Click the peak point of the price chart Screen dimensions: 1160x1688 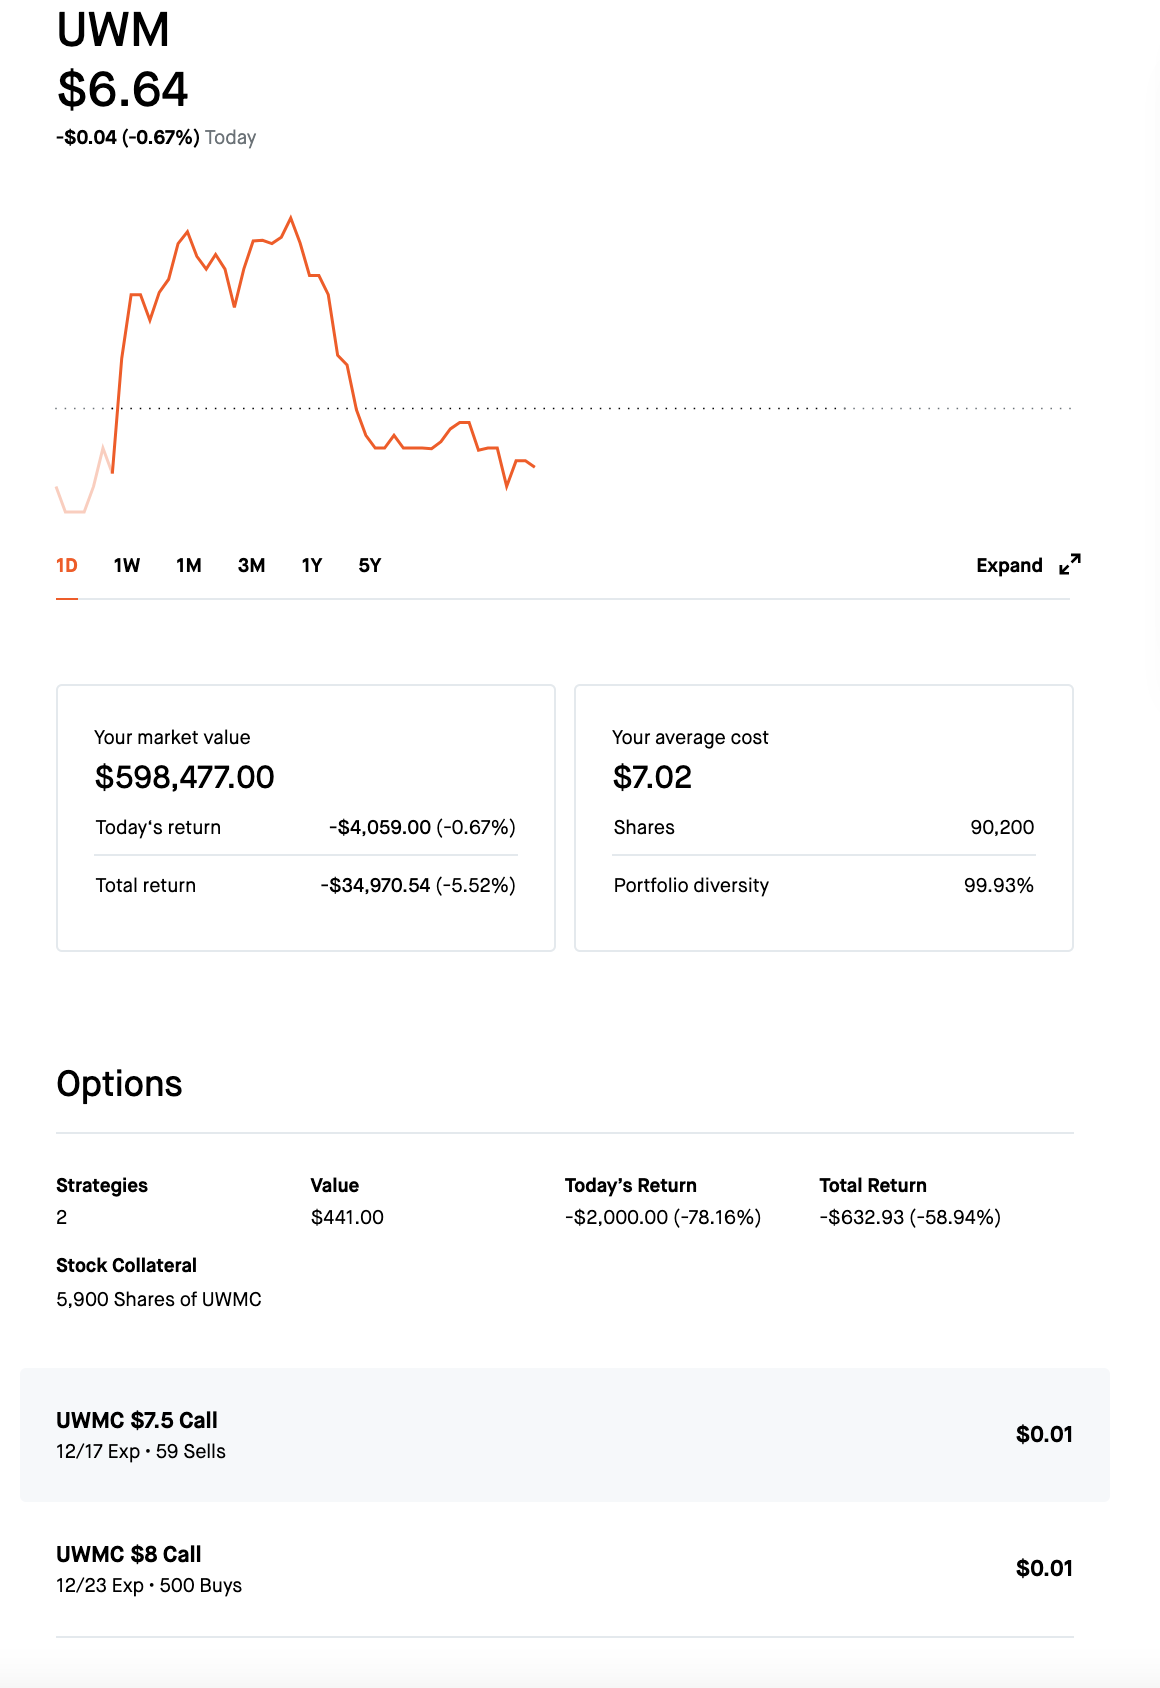tap(291, 217)
